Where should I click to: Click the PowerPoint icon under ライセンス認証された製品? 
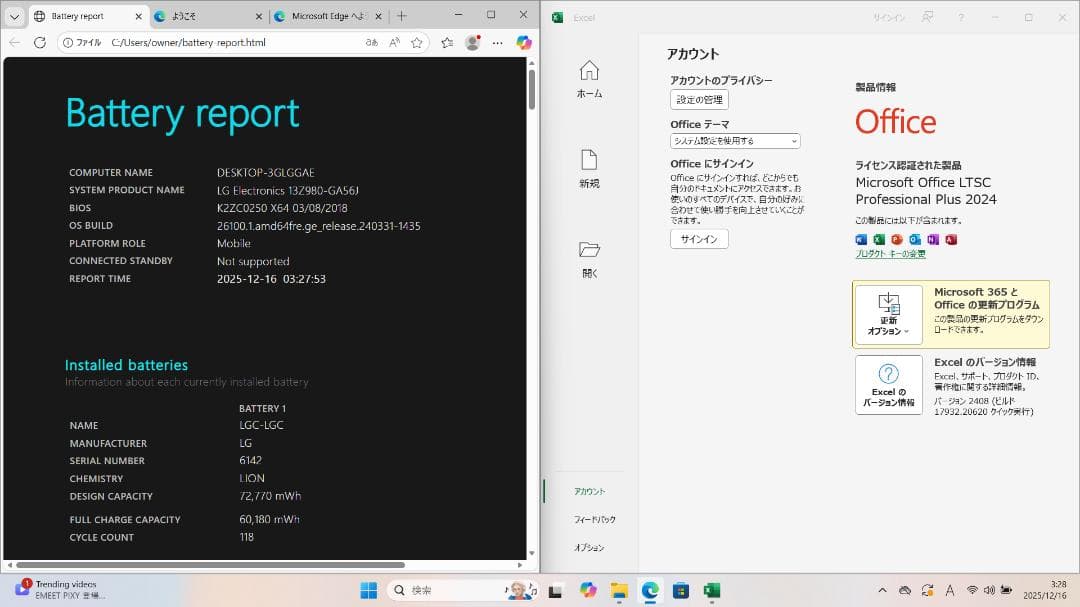(x=897, y=240)
